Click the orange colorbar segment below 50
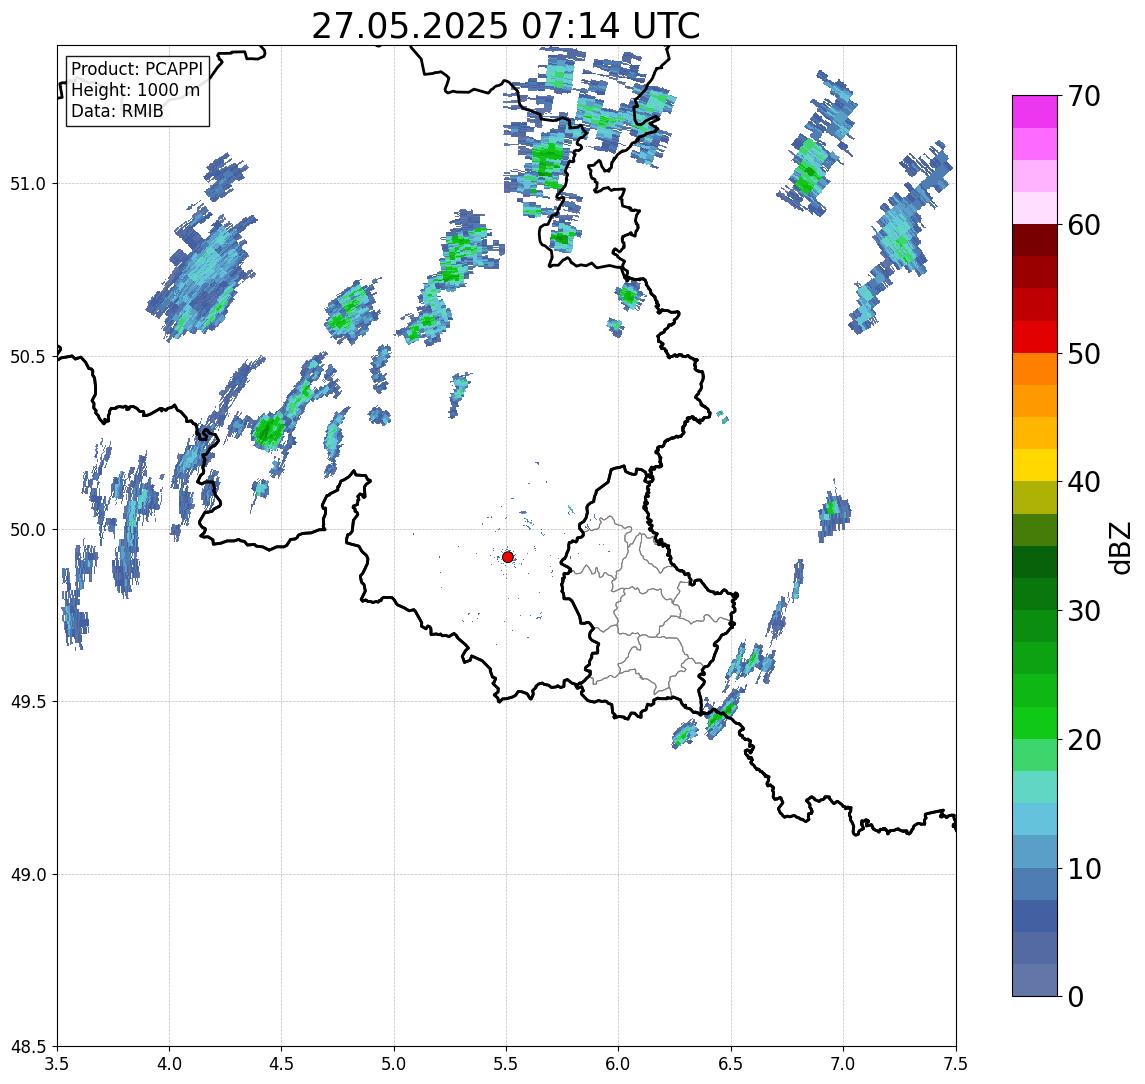The image size is (1145, 1084). (1035, 369)
